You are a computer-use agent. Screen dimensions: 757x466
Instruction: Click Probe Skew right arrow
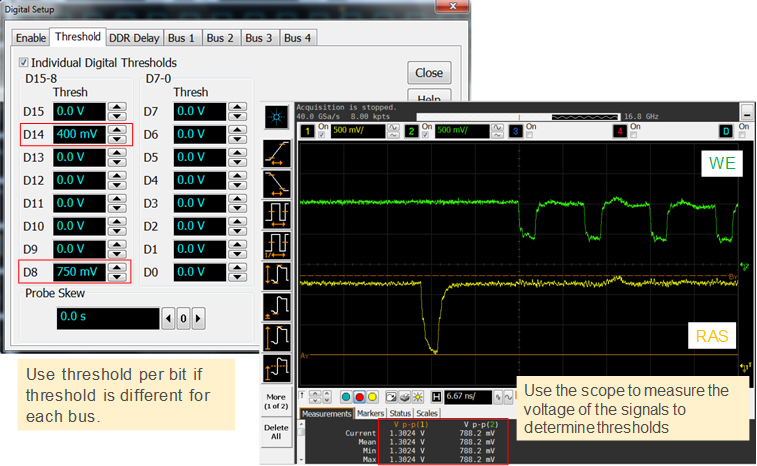pos(198,319)
